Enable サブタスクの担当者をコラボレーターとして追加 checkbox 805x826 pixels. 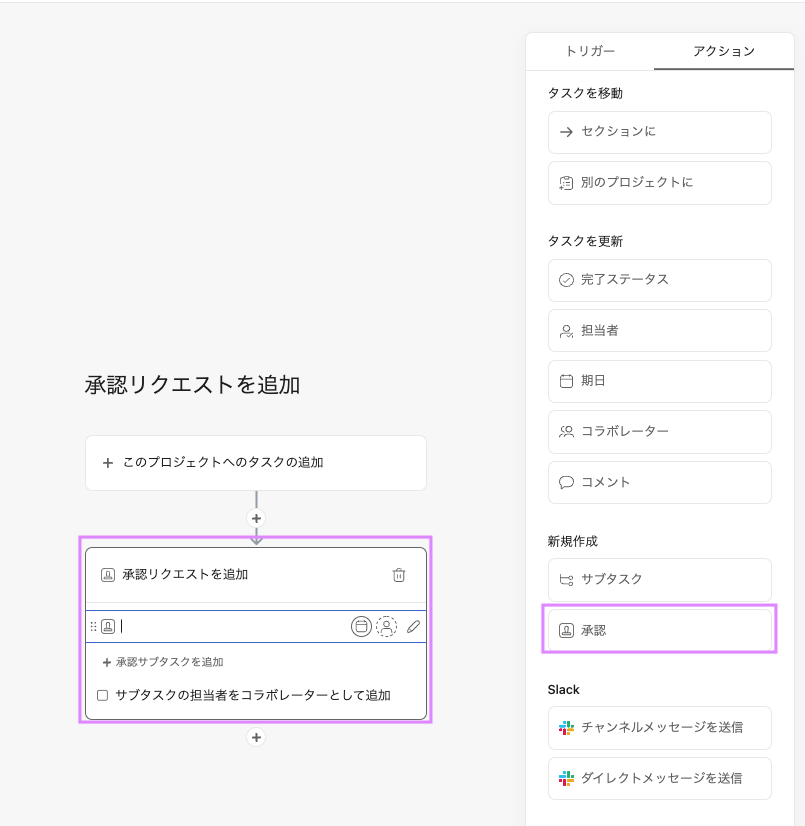102,695
